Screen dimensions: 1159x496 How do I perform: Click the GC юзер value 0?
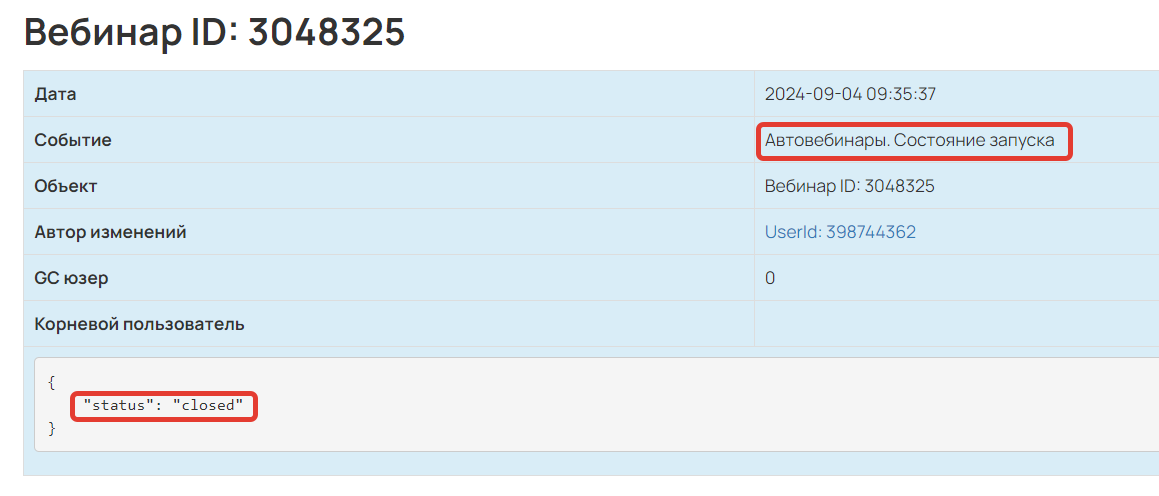(x=770, y=279)
